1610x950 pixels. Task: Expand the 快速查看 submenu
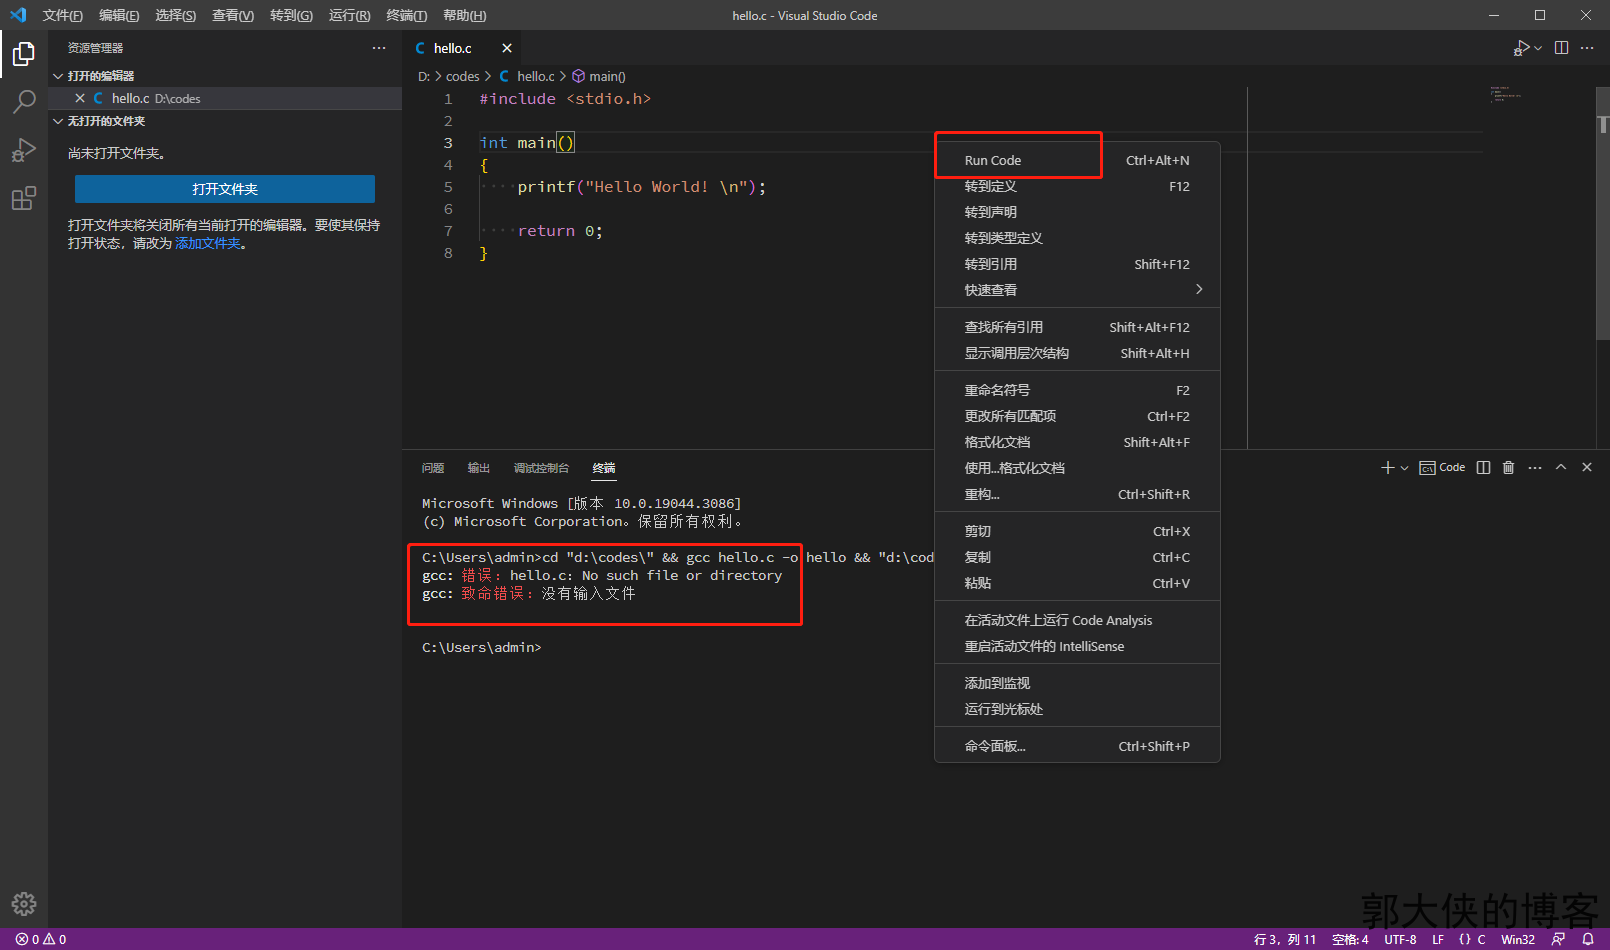point(1077,290)
